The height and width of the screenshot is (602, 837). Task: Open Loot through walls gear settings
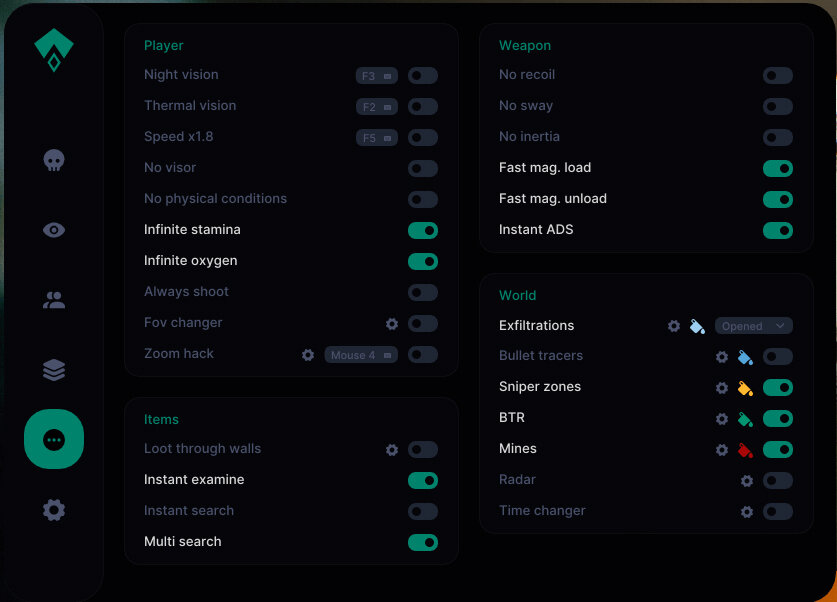click(392, 449)
